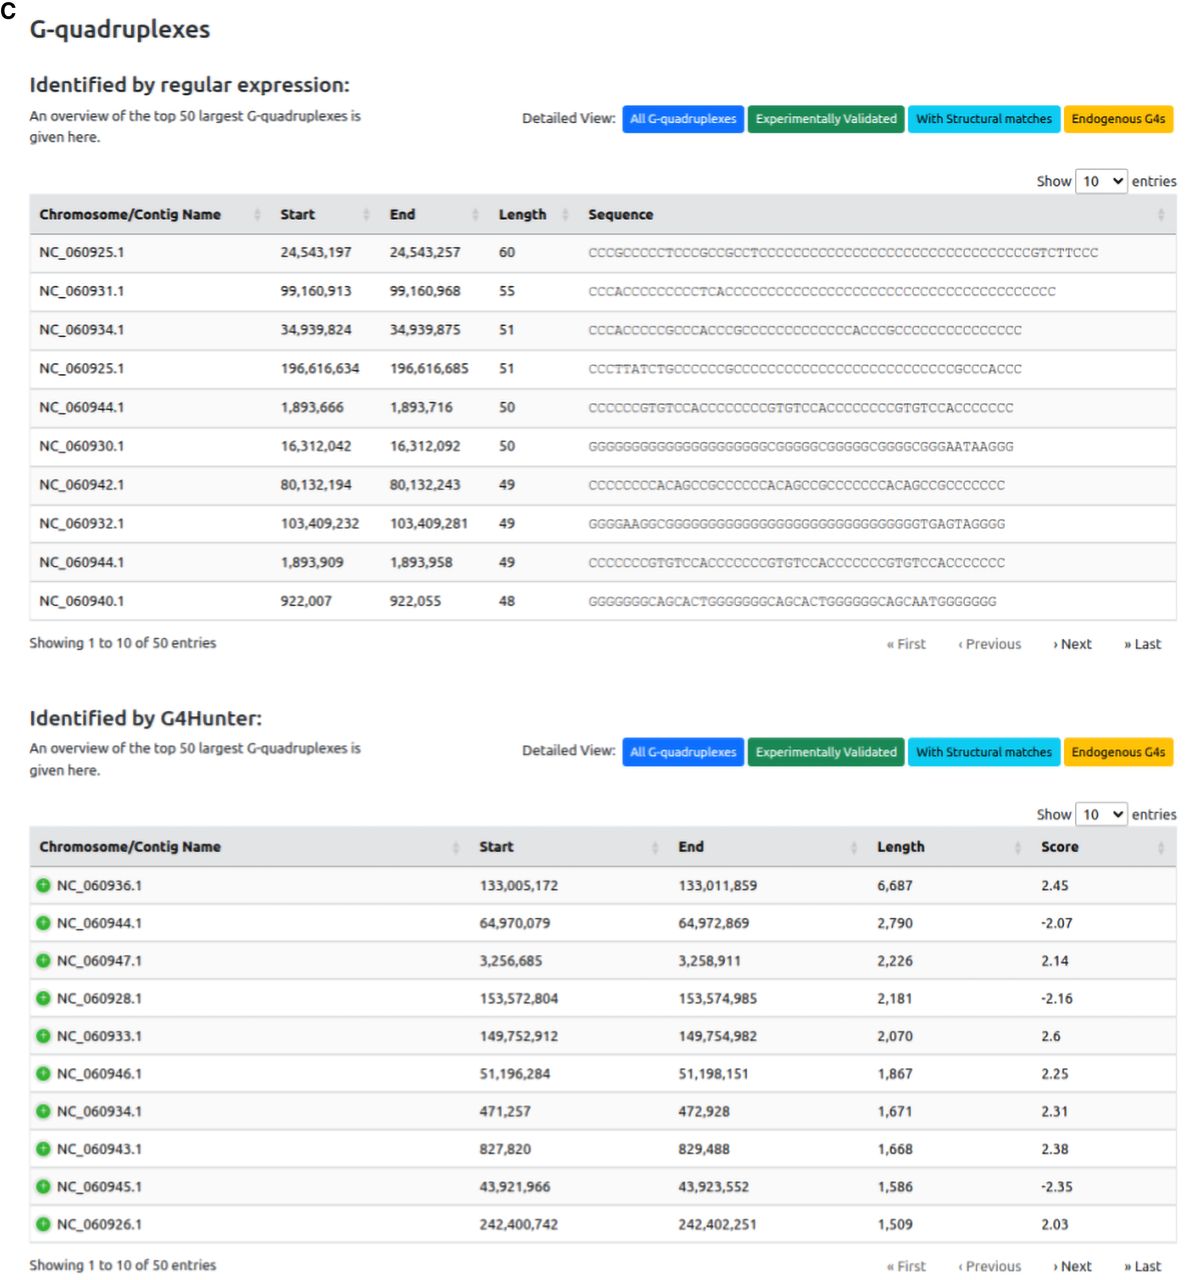Screen dimensions: 1185x1280
Task: Open entries dropdown in G4Hunter table
Action: (x=1101, y=814)
